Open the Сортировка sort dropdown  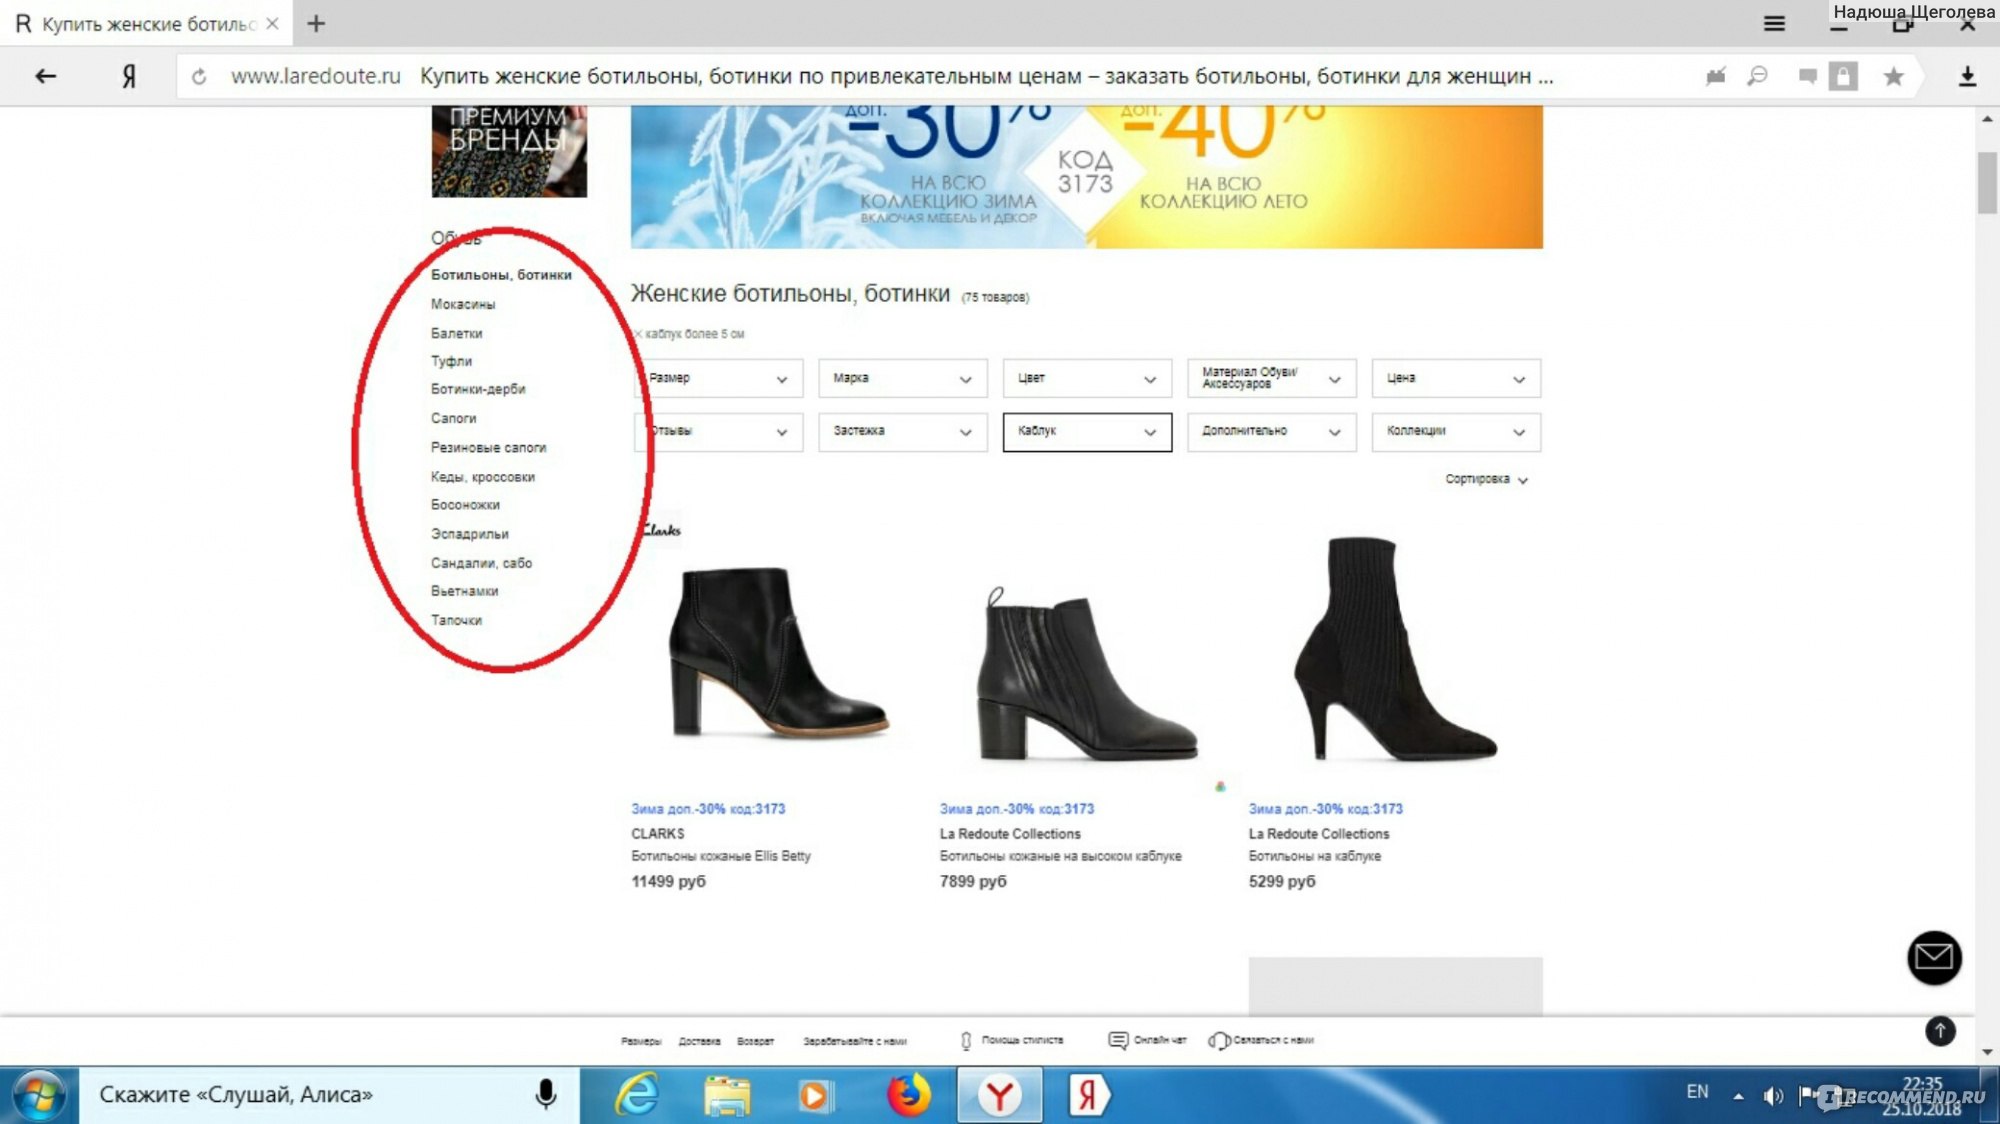(x=1486, y=479)
